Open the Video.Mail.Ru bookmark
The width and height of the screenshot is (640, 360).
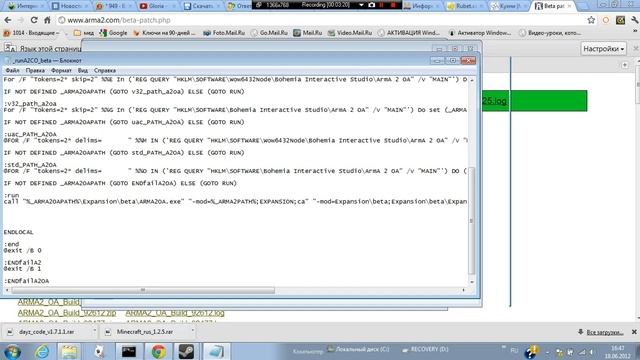coord(350,33)
